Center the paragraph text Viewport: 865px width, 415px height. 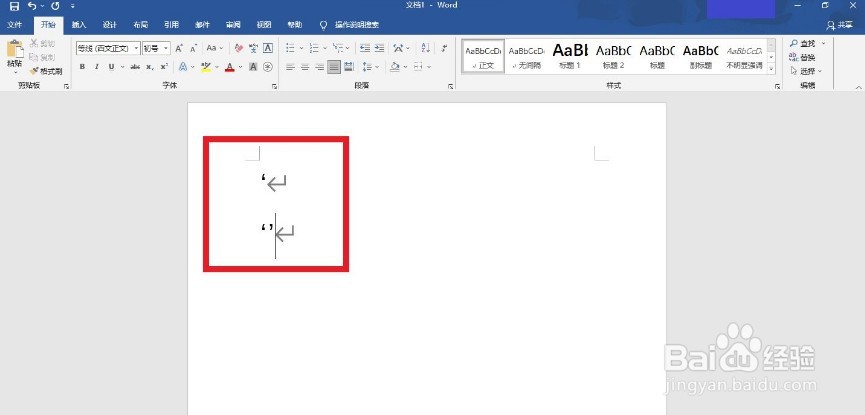(305, 67)
